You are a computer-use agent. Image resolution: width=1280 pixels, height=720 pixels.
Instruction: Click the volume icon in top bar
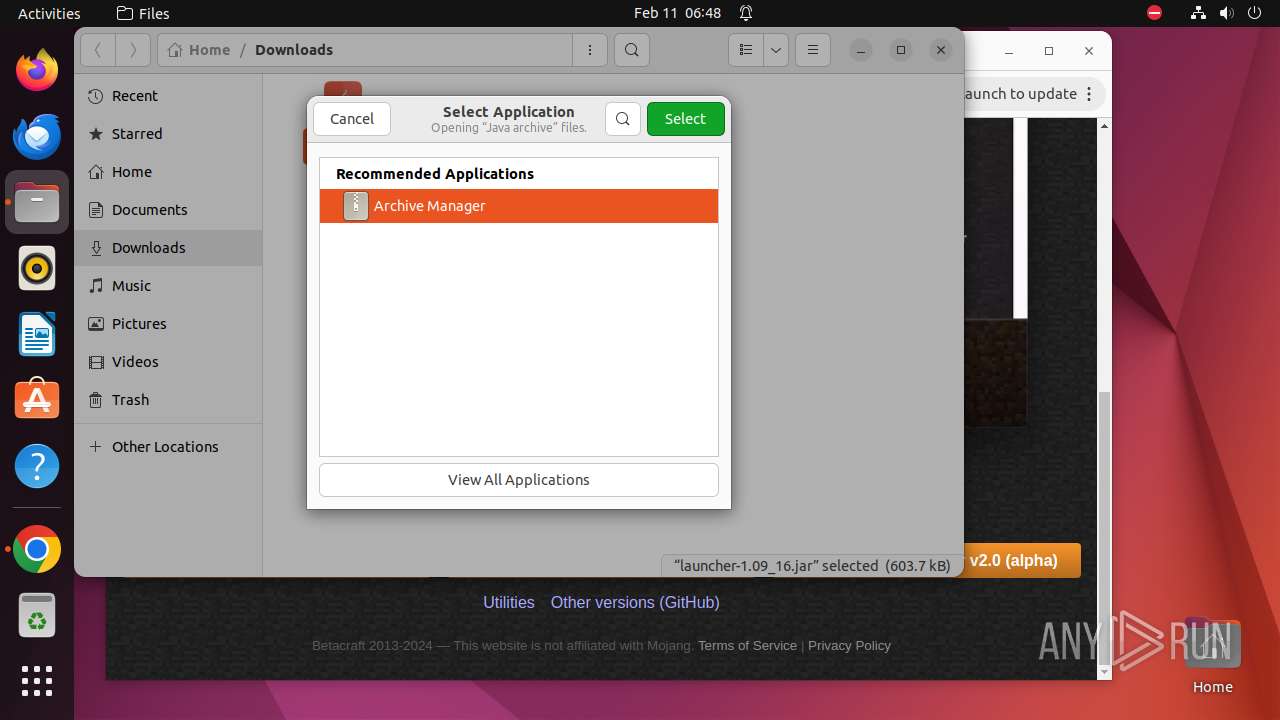point(1226,13)
